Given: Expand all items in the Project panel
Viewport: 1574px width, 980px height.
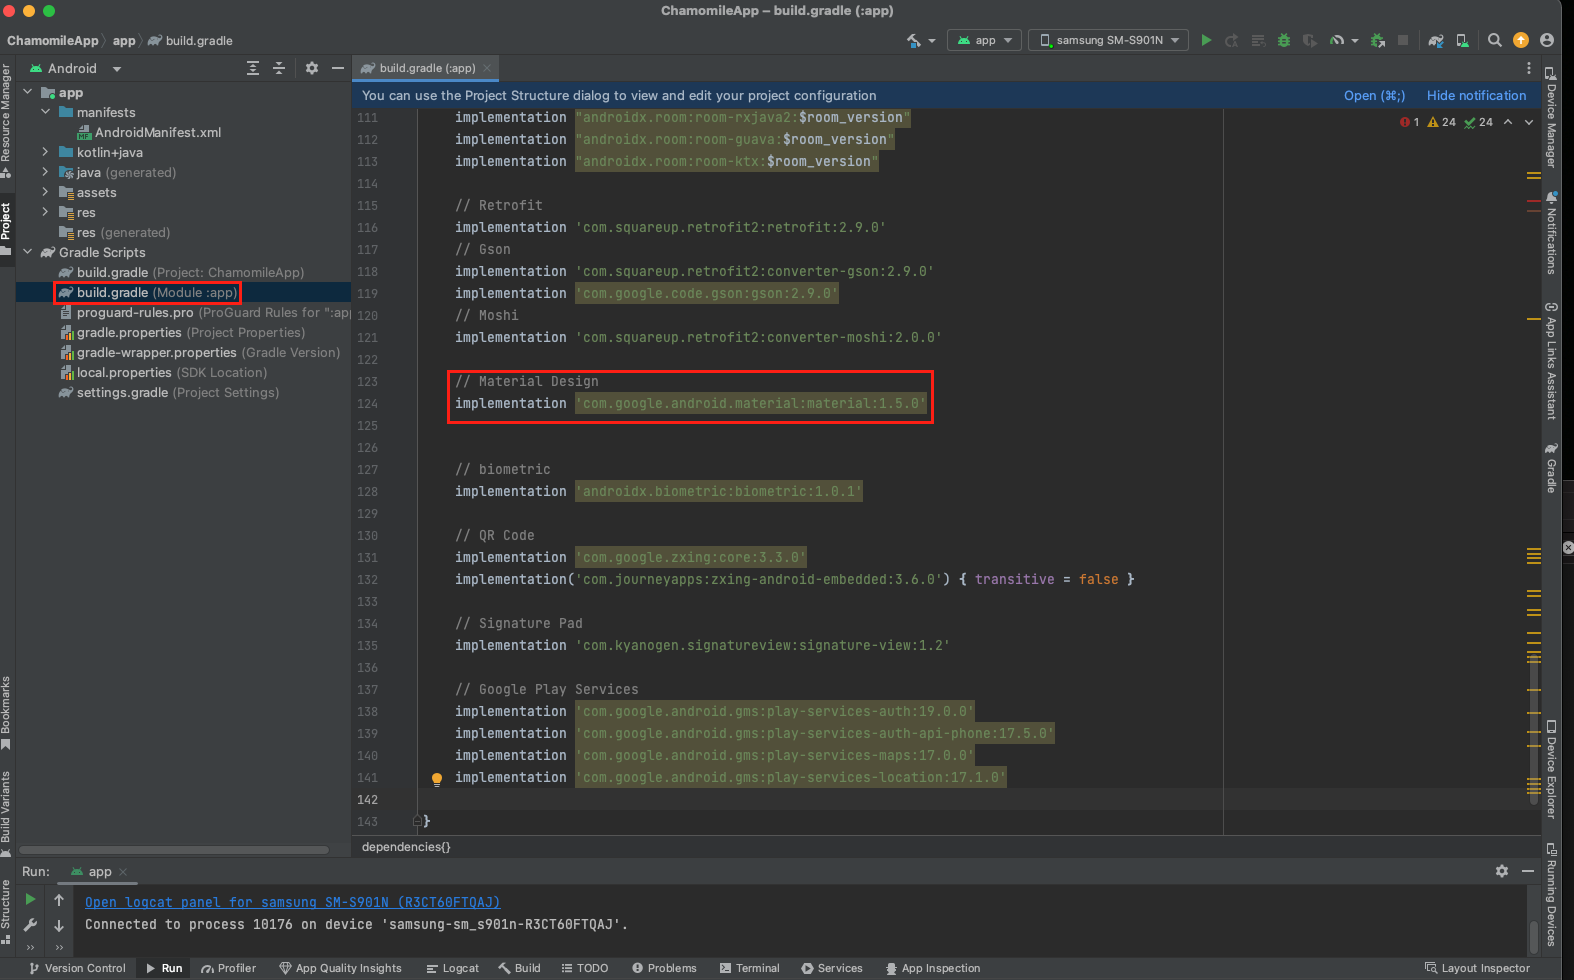Looking at the screenshot, I should [253, 68].
